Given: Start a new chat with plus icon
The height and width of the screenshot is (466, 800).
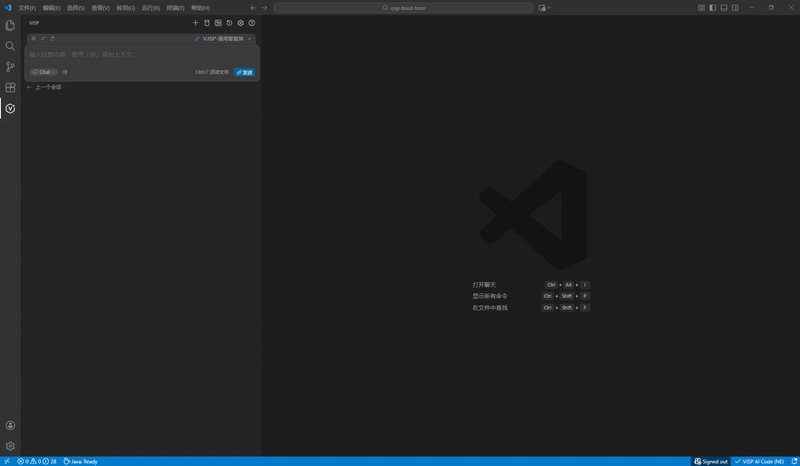Looking at the screenshot, I should tap(195, 22).
